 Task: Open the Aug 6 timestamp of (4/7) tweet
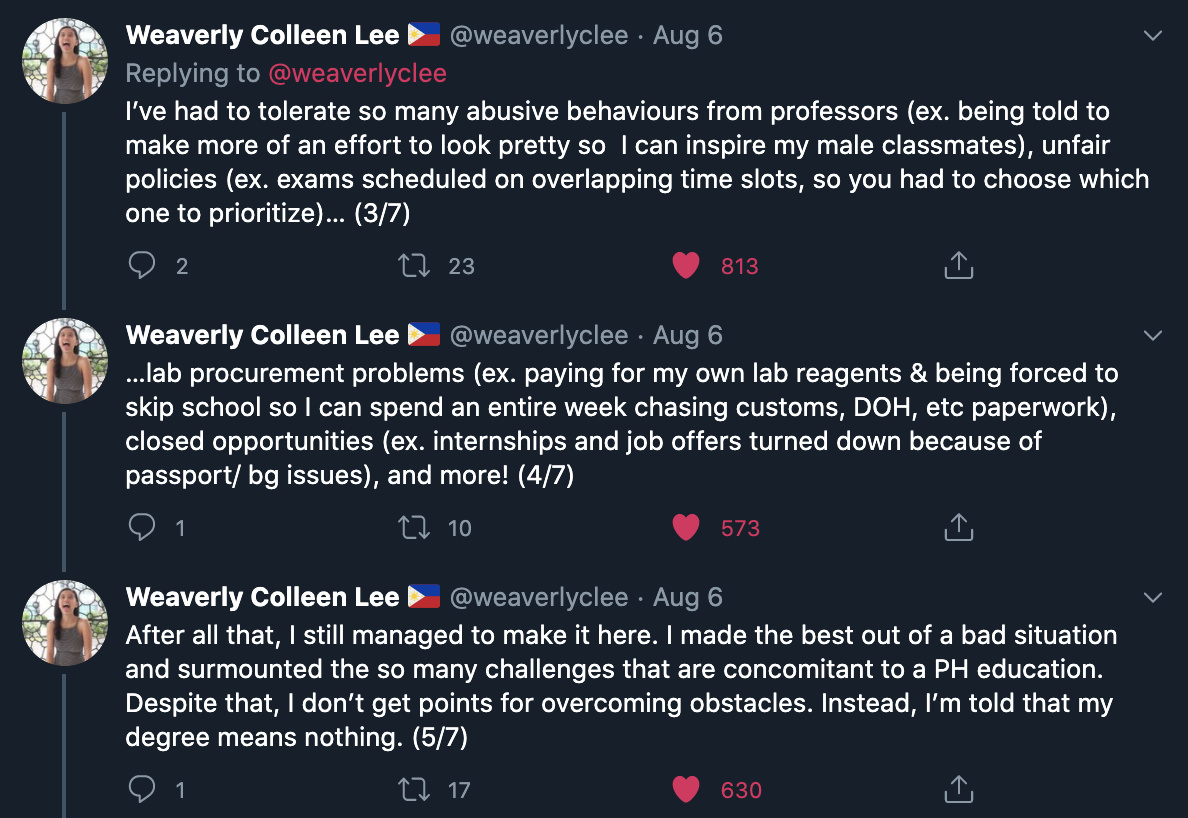(687, 335)
